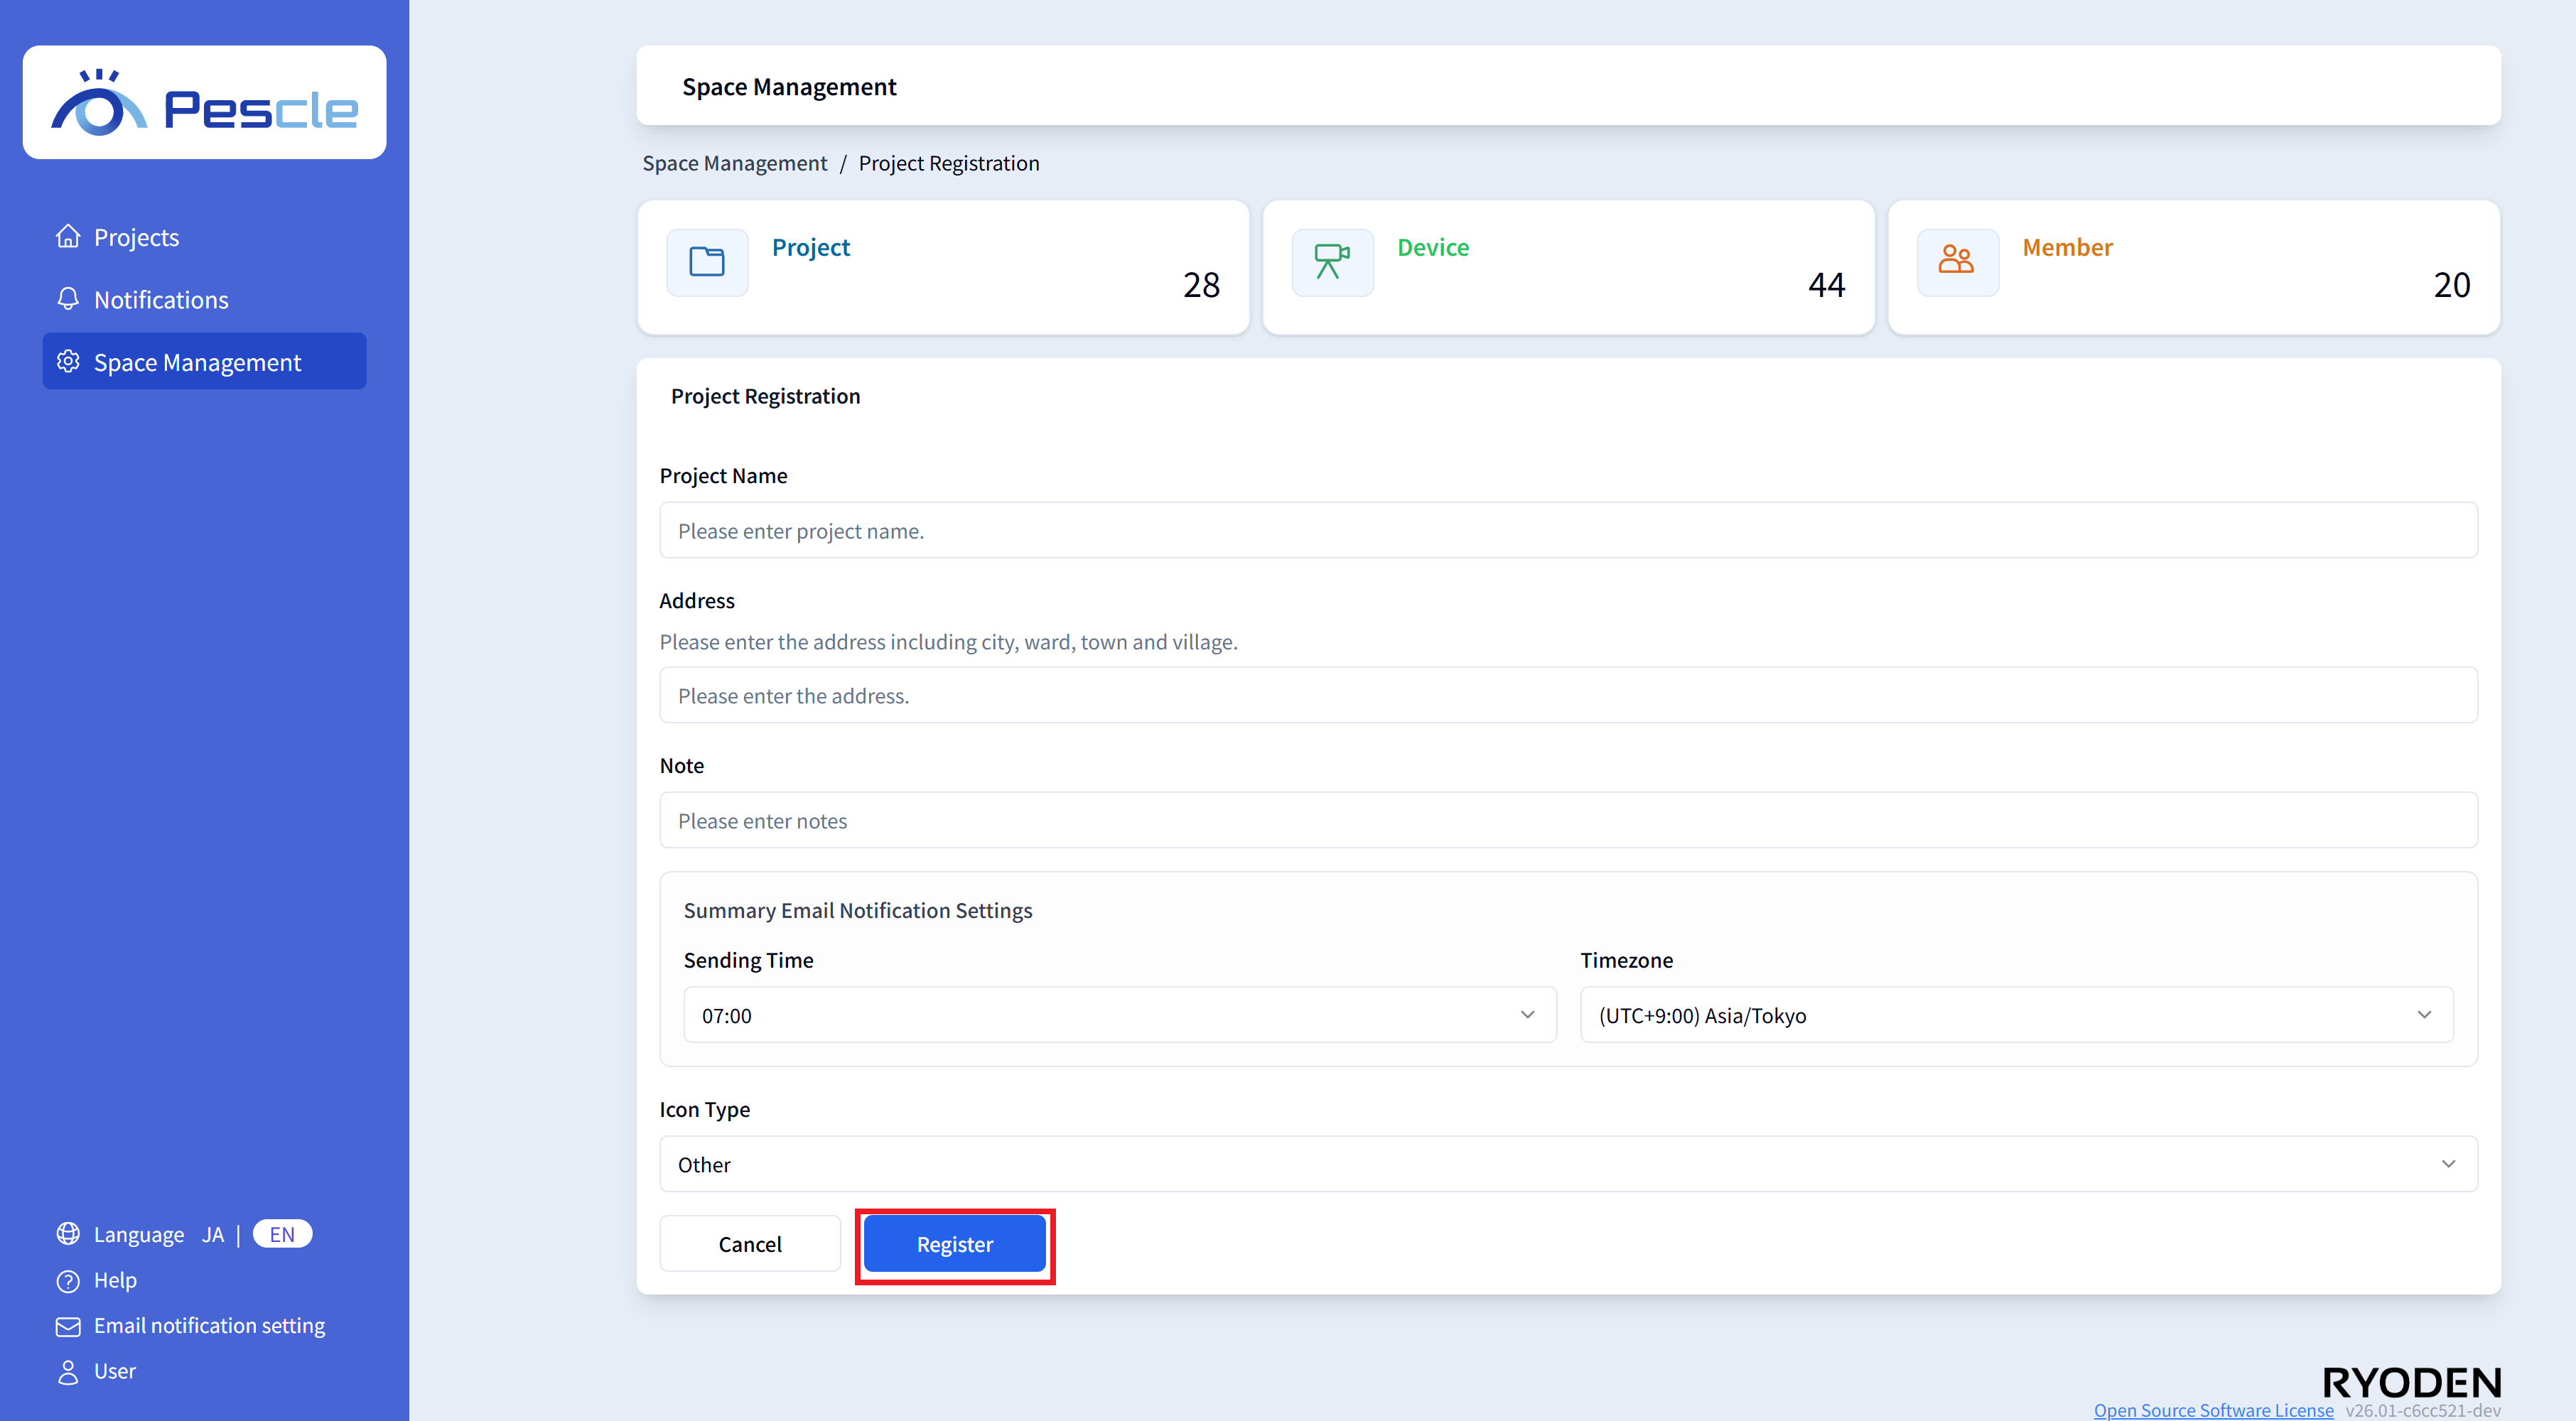Click the Cancel button
This screenshot has width=2576, height=1421.
coord(749,1244)
